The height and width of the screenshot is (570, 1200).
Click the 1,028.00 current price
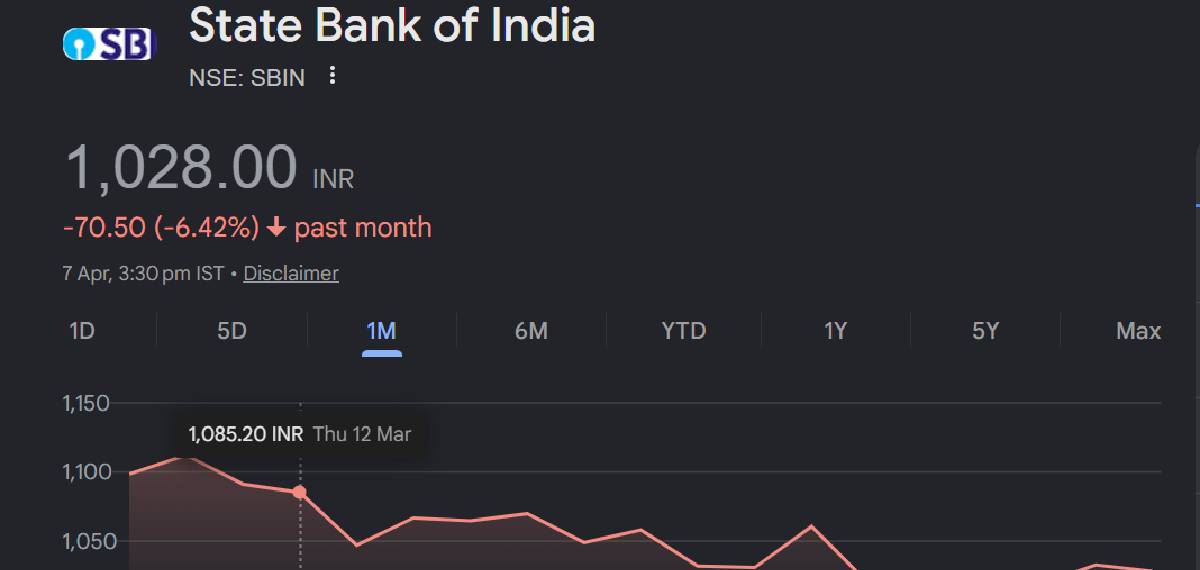181,168
